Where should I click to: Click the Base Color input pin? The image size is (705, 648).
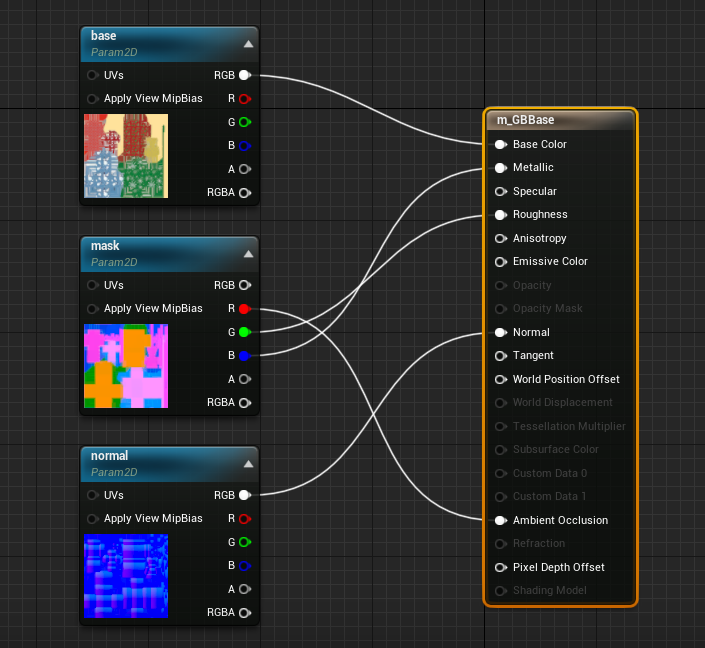(x=501, y=144)
